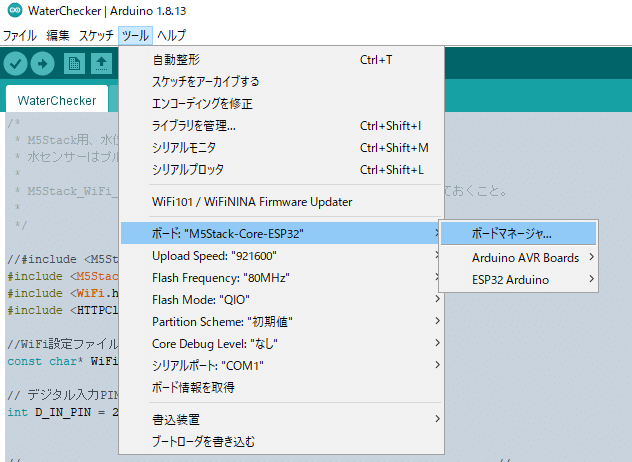Expand the 書込装置 submenu

click(281, 419)
